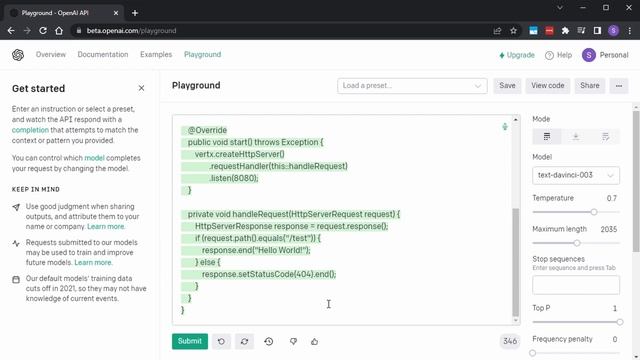Click the address bar URL
The width and height of the screenshot is (640, 360).
click(131, 31)
